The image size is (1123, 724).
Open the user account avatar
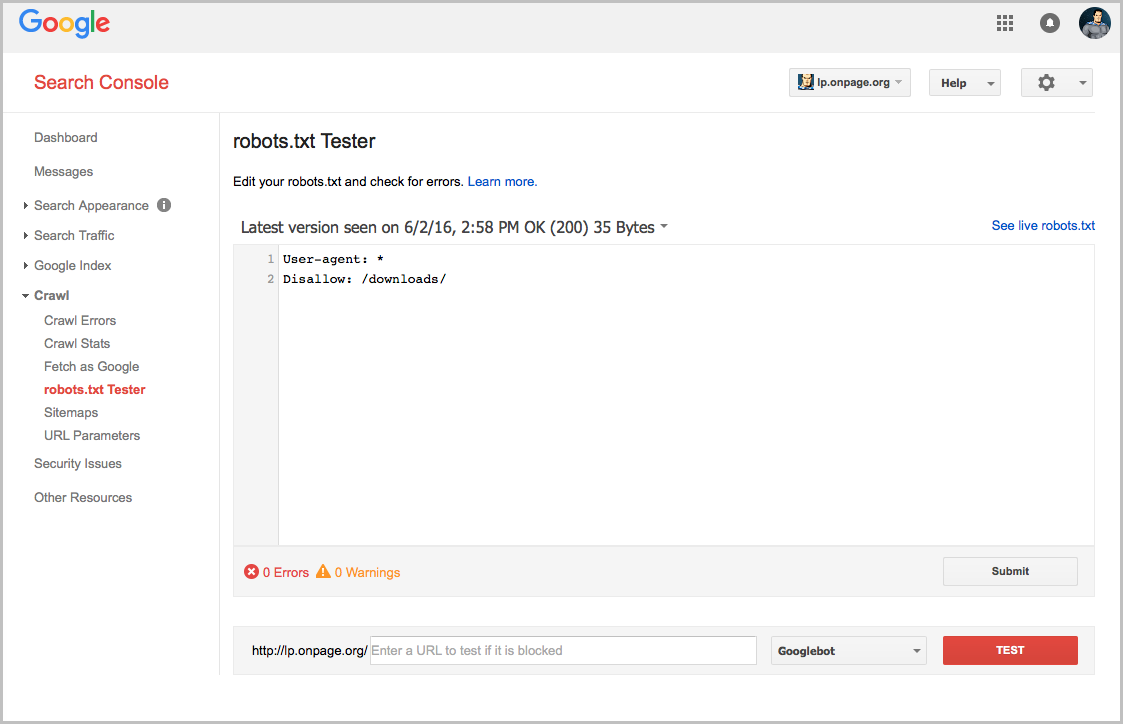click(1094, 23)
